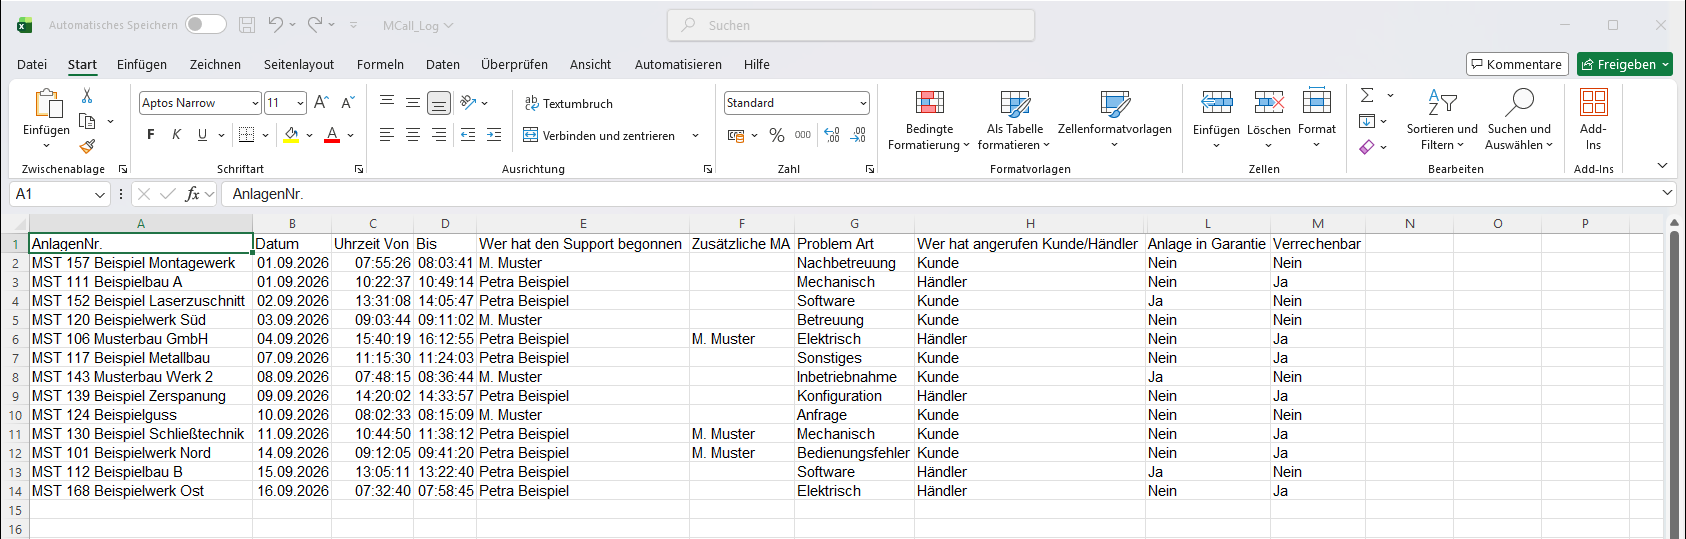Open the font size 11 dropdown
The image size is (1686, 539).
[300, 103]
